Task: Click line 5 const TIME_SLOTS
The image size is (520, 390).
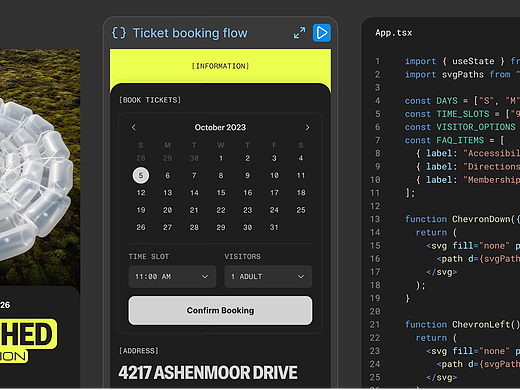Action: (462, 114)
